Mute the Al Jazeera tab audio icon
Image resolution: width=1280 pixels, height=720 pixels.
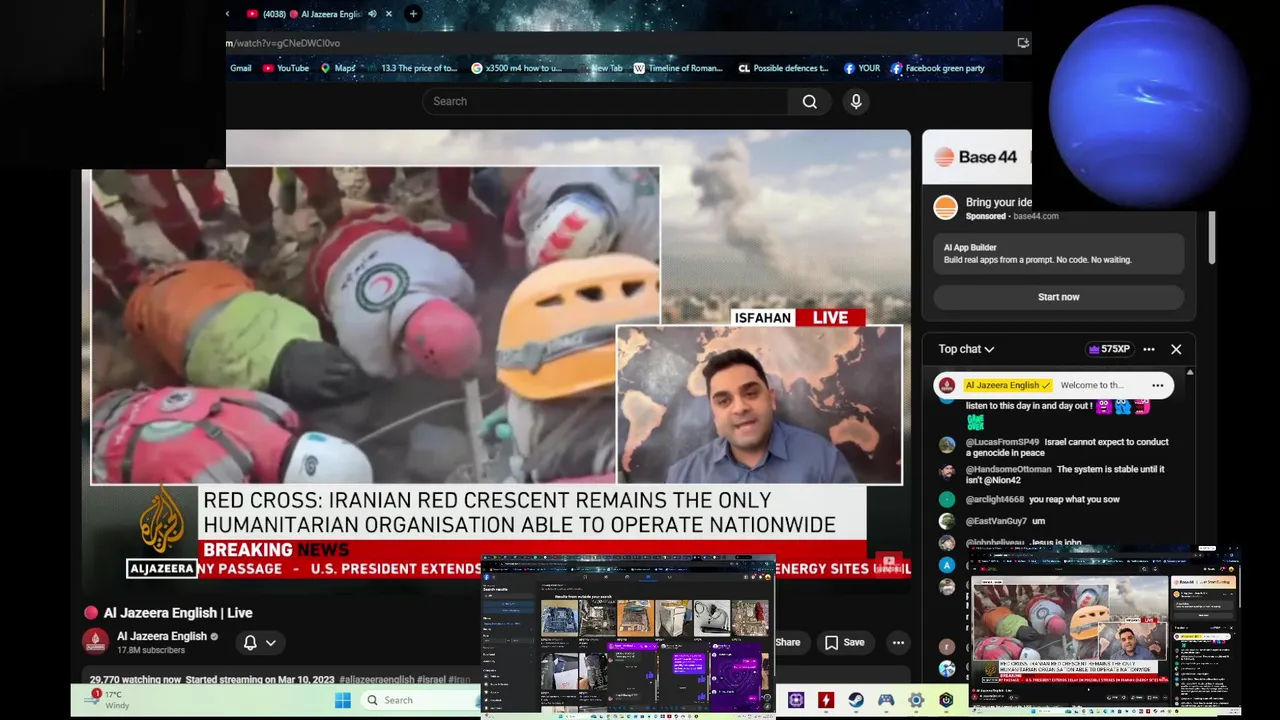coord(372,14)
